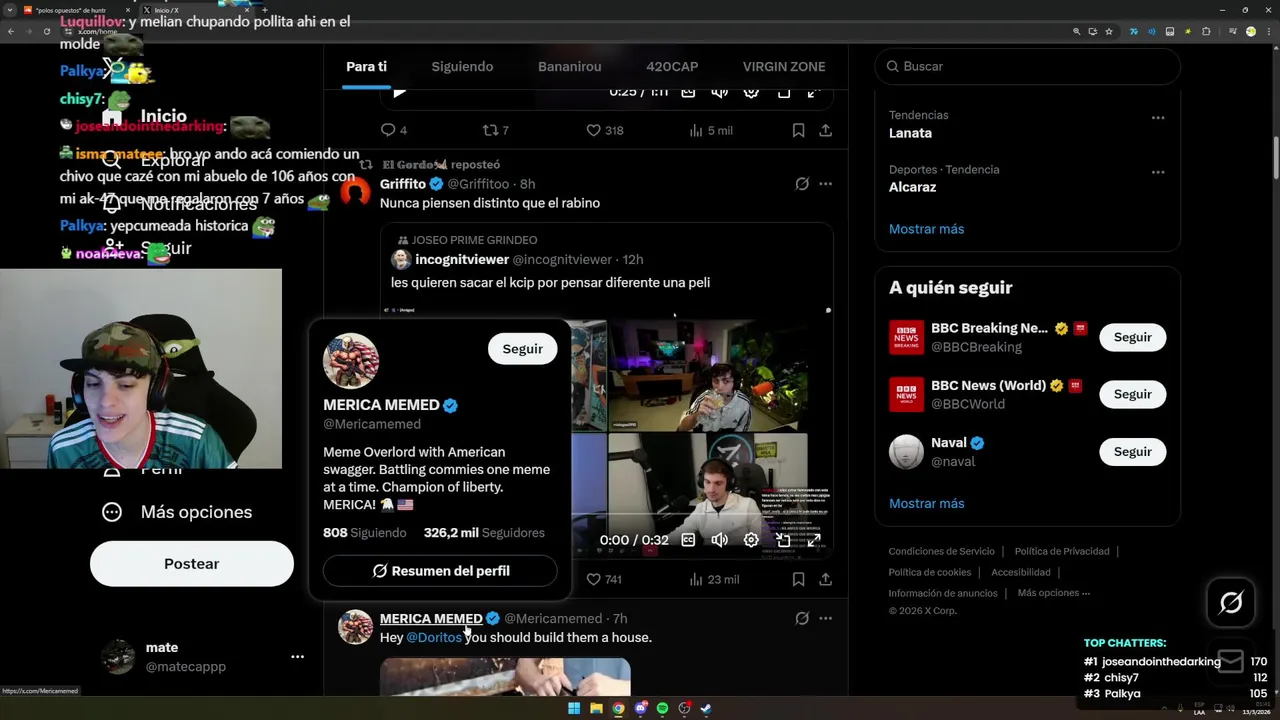Follow Naval account
Image resolution: width=1280 pixels, height=720 pixels.
click(1133, 451)
